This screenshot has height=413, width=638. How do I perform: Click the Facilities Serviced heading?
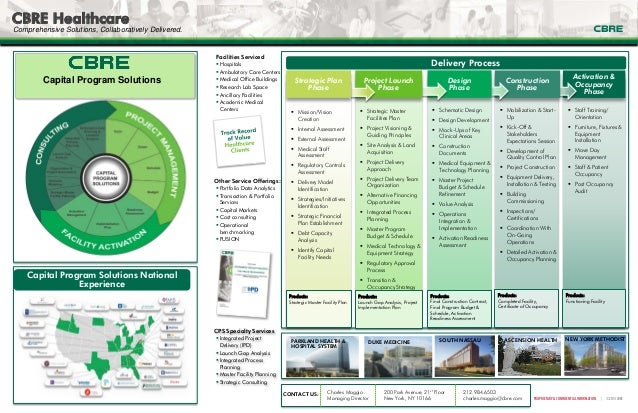(x=240, y=57)
